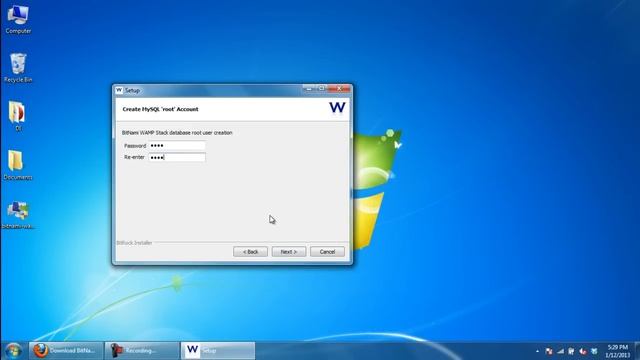640x360 pixels.
Task: Go back with the Back button
Action: click(251, 252)
